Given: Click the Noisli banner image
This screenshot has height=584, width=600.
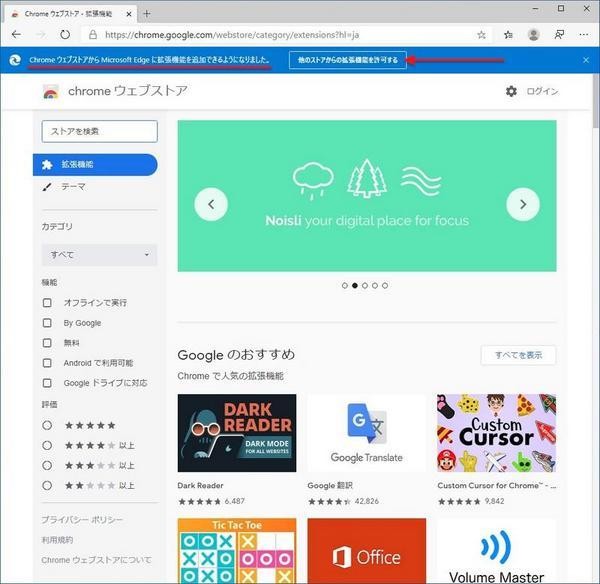Looking at the screenshot, I should 367,196.
